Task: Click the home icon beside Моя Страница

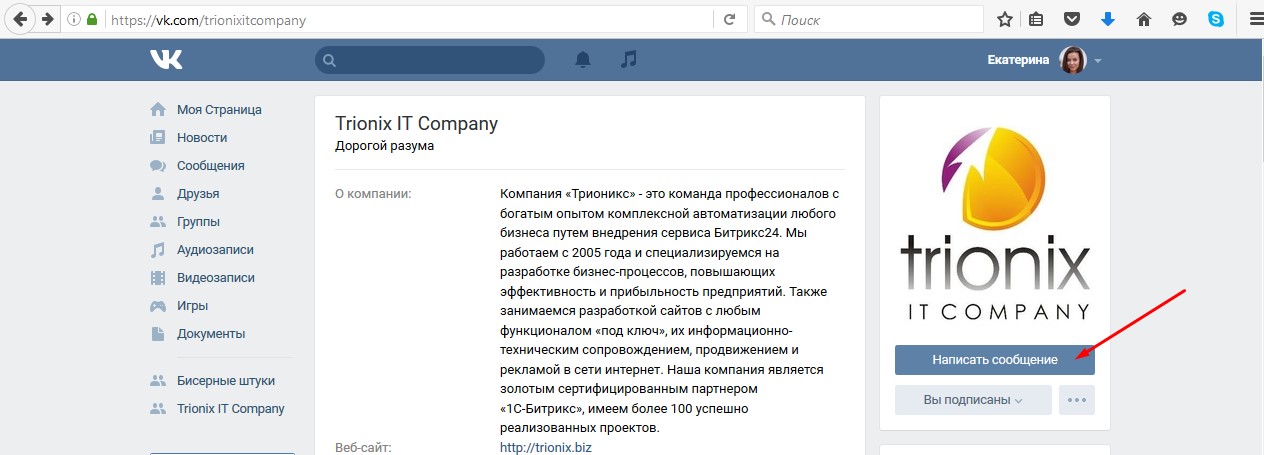Action: [158, 109]
